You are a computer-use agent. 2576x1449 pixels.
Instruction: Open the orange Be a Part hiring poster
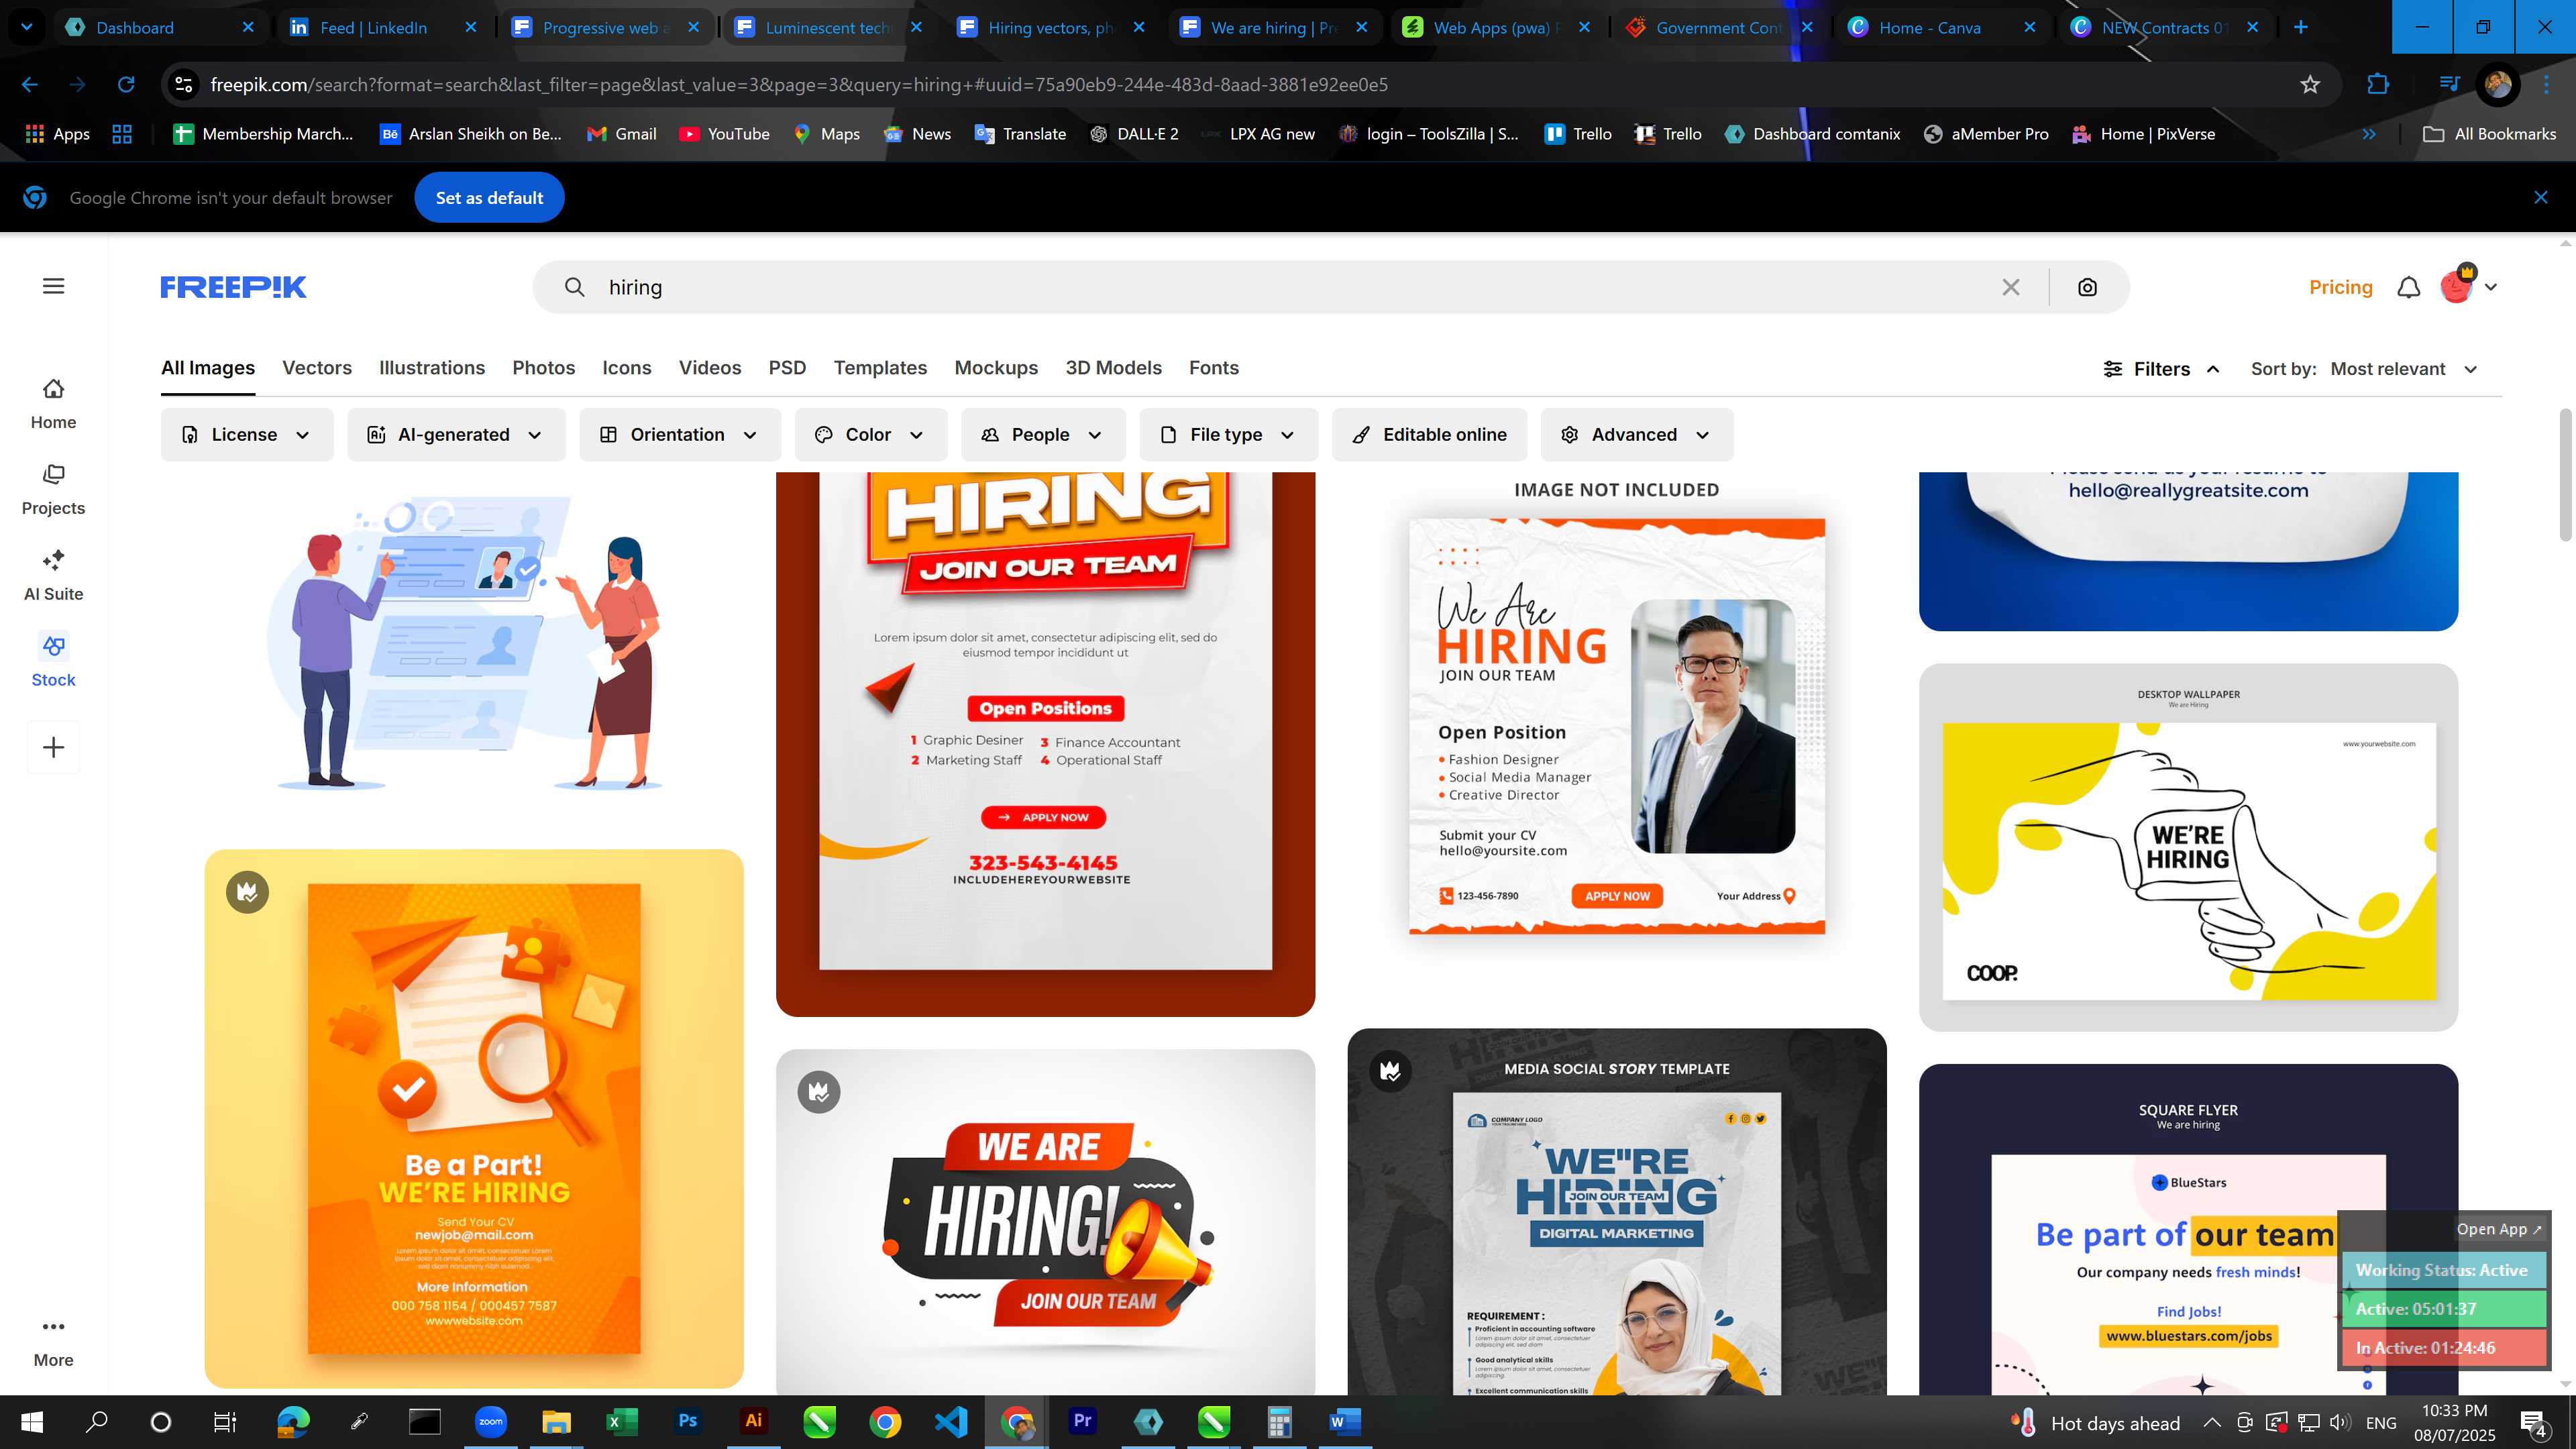point(474,1119)
